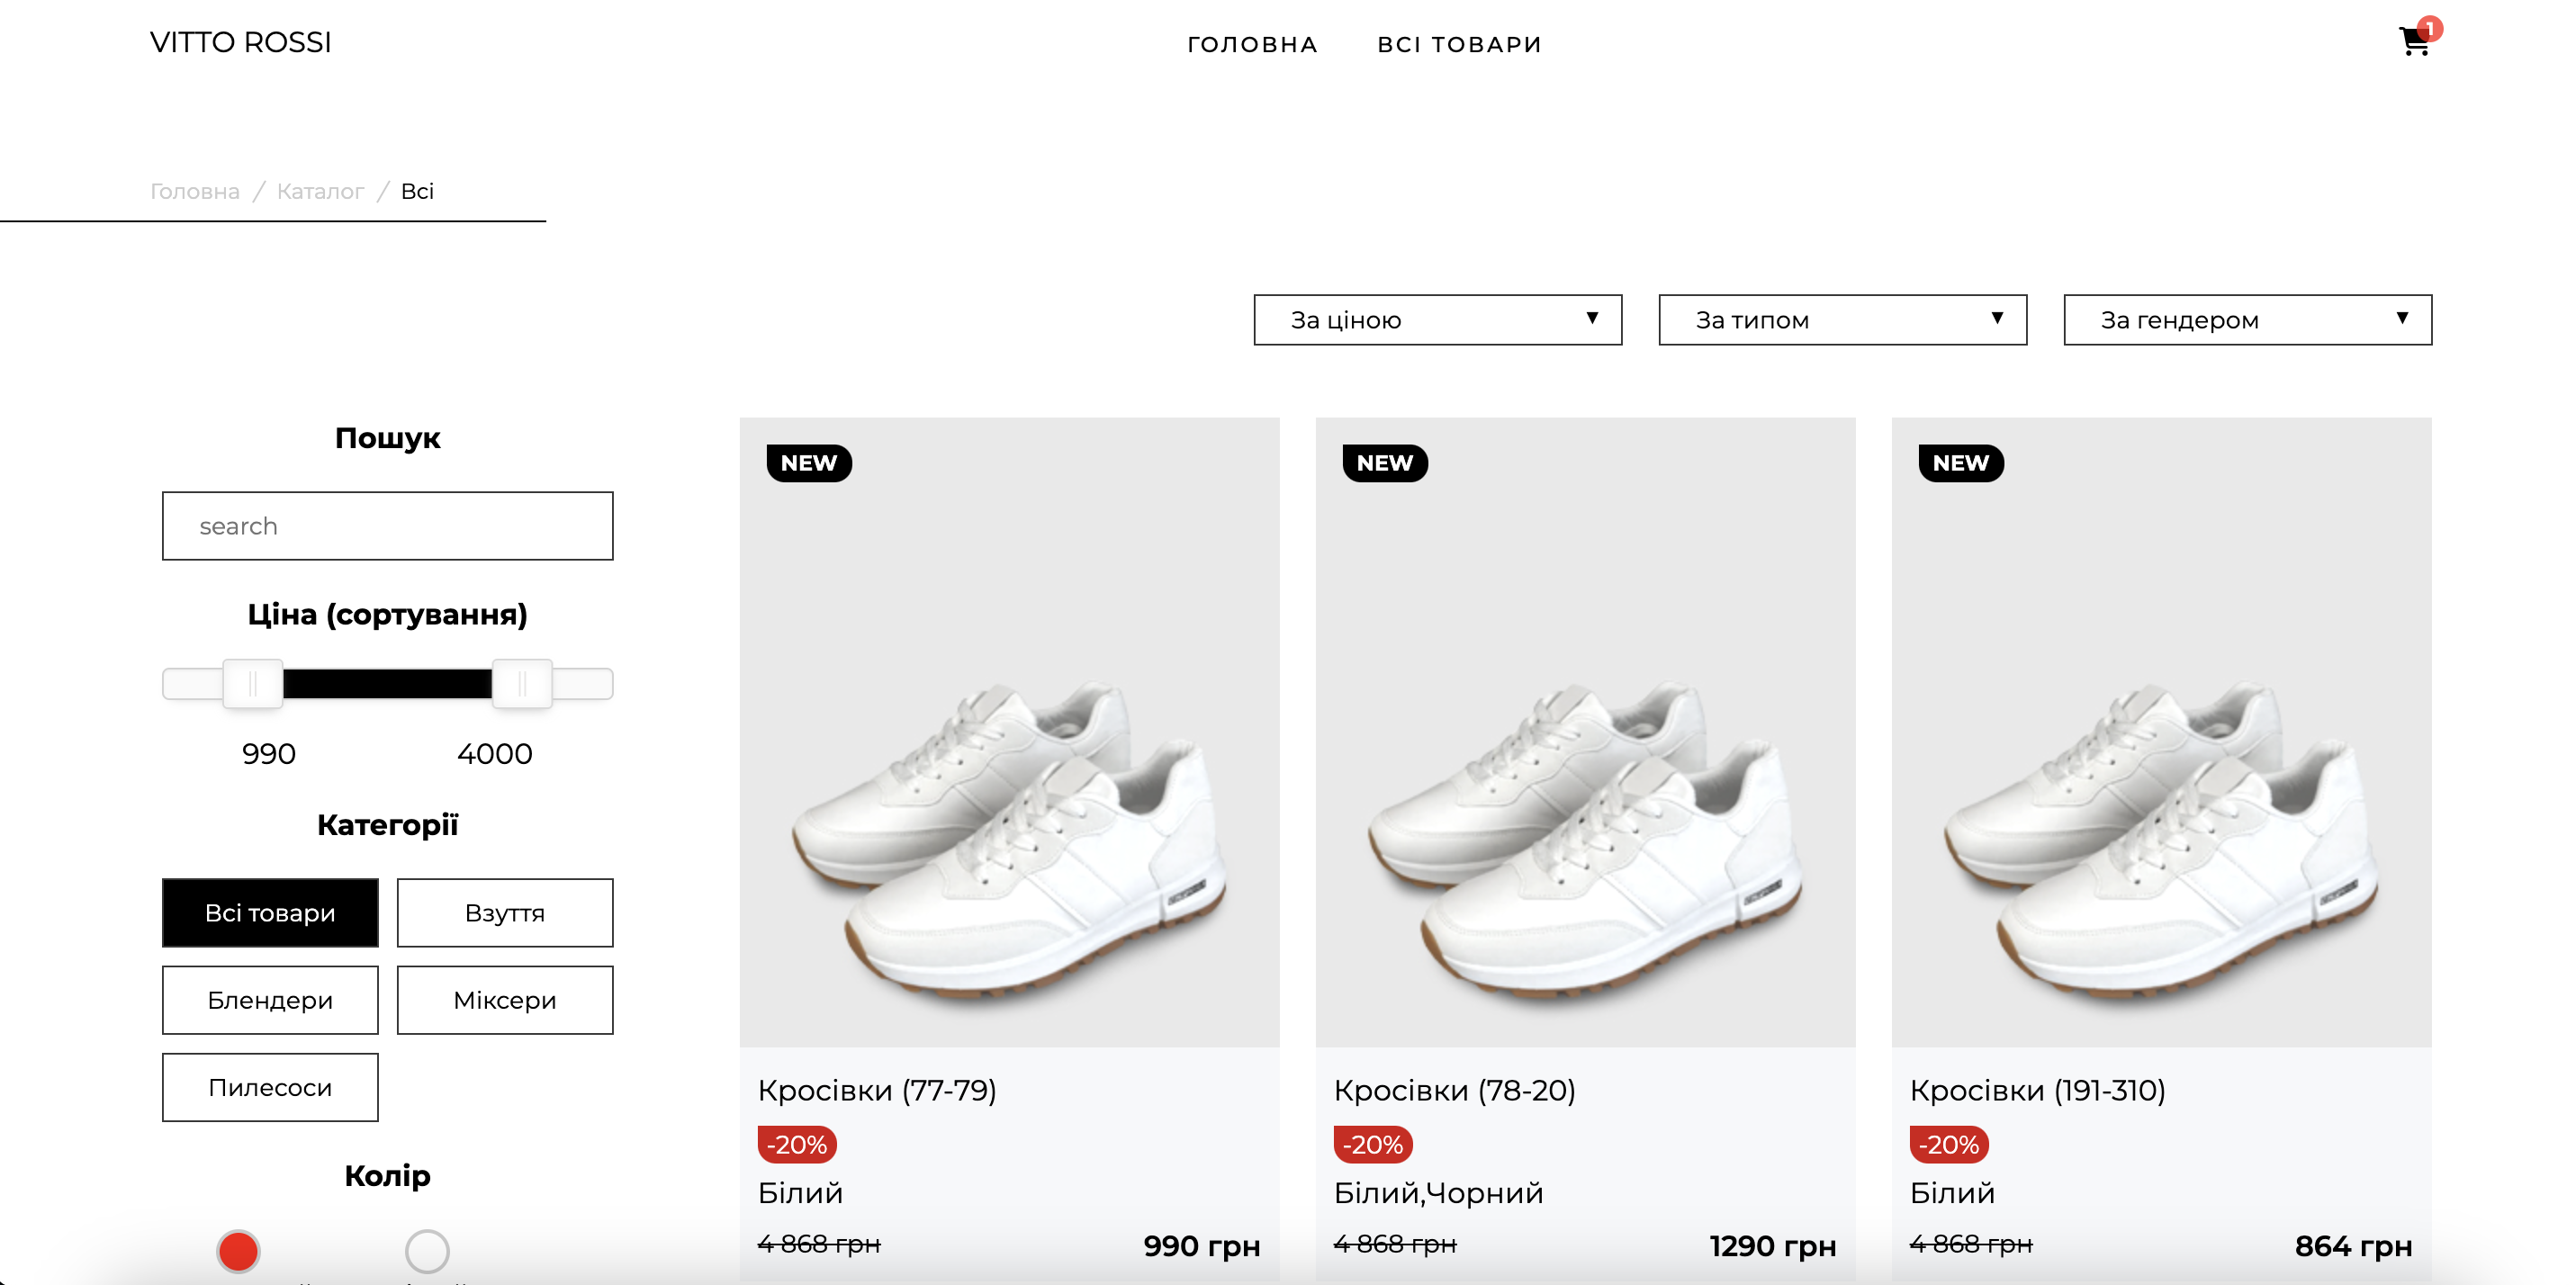Viewport: 2576px width, 1285px height.
Task: Select the Взуття category button
Action: [x=505, y=913]
